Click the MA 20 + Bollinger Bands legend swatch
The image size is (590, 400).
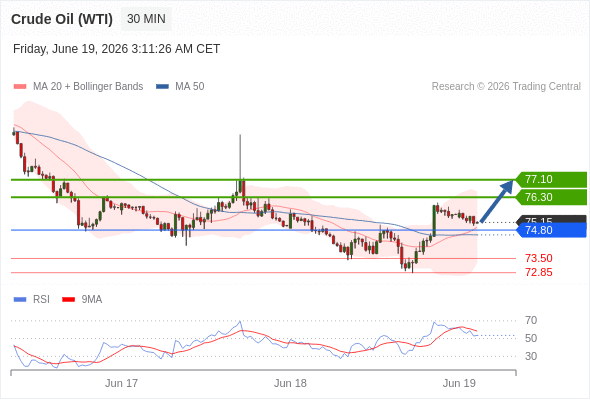point(20,87)
